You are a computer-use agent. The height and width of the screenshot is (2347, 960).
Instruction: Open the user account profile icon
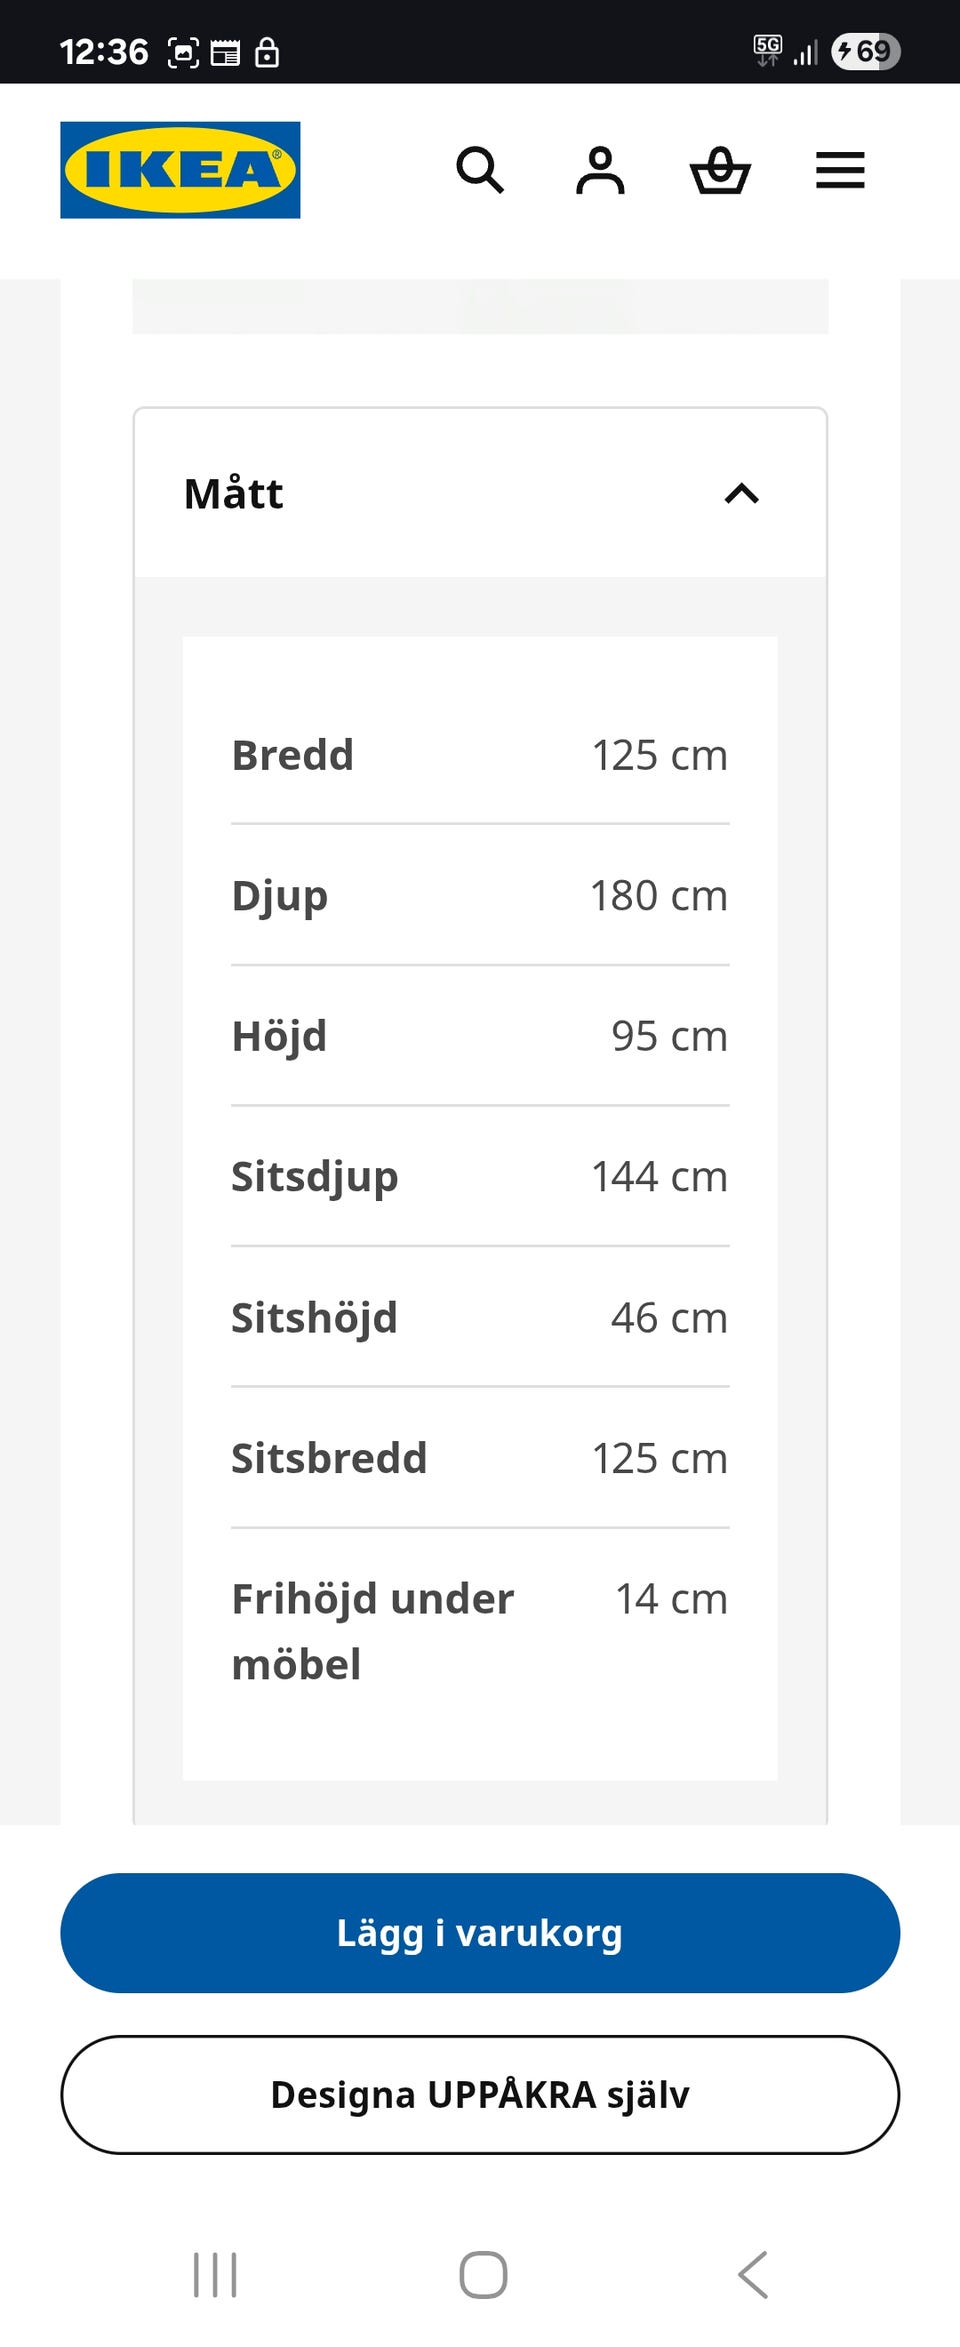(x=600, y=170)
